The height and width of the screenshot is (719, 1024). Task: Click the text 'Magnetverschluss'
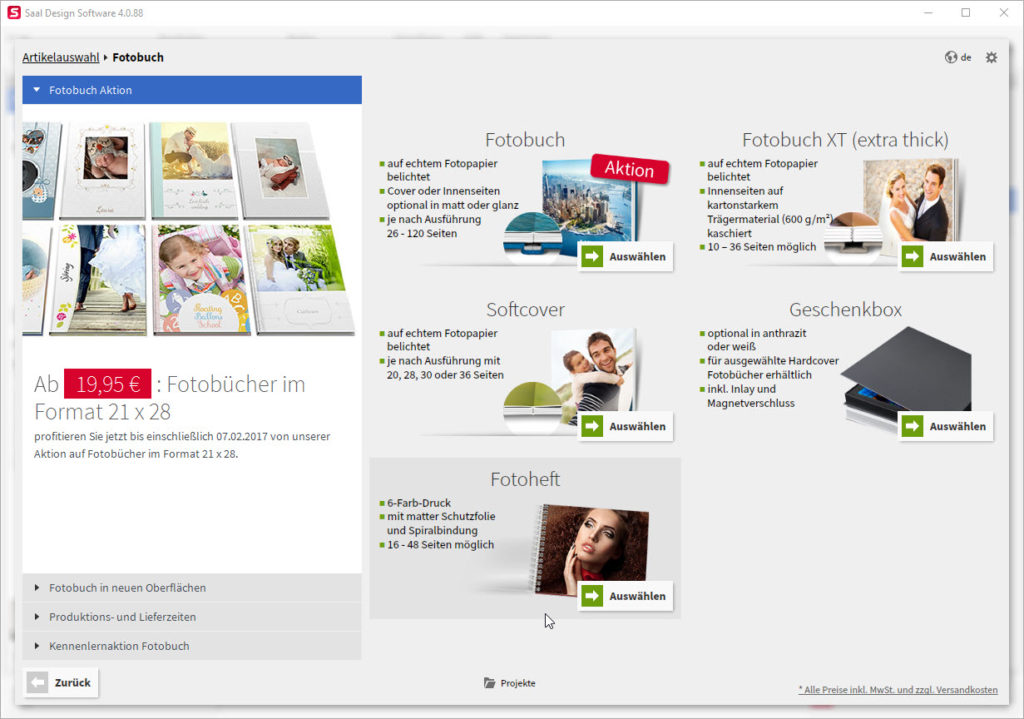[x=751, y=403]
